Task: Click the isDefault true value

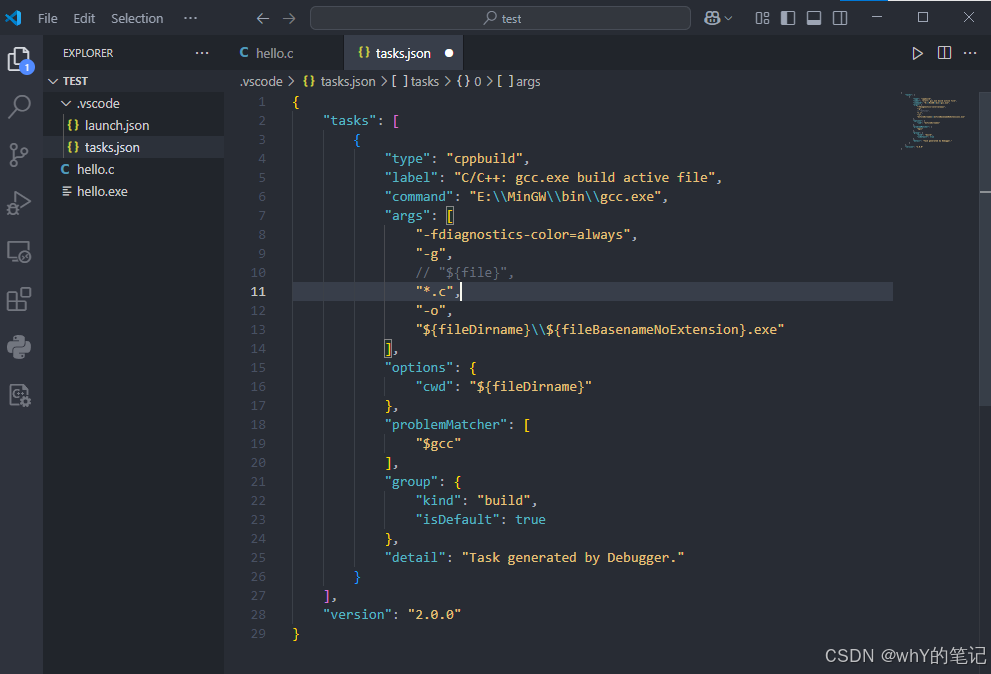Action: (x=530, y=520)
